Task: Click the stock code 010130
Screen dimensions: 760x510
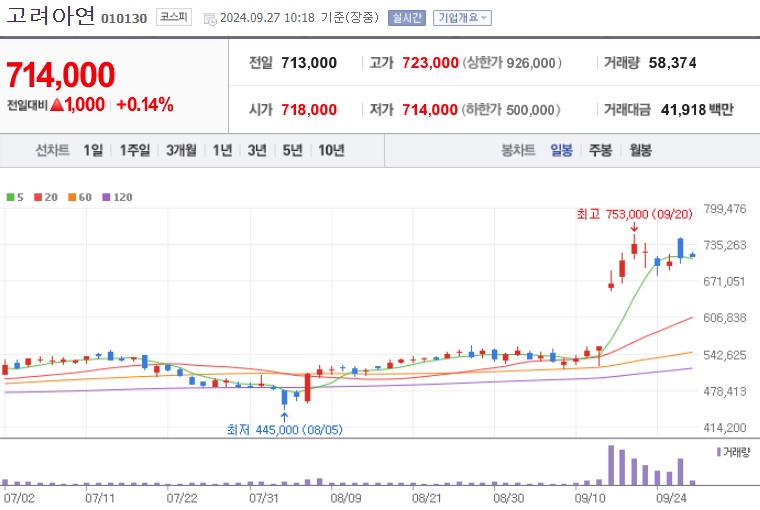Action: (x=124, y=18)
